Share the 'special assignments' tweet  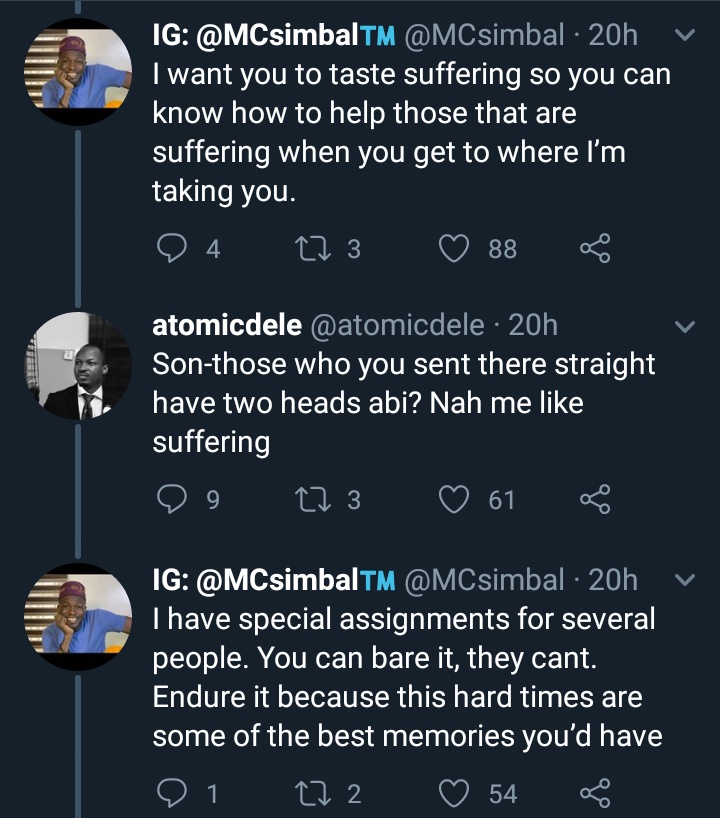[x=595, y=793]
